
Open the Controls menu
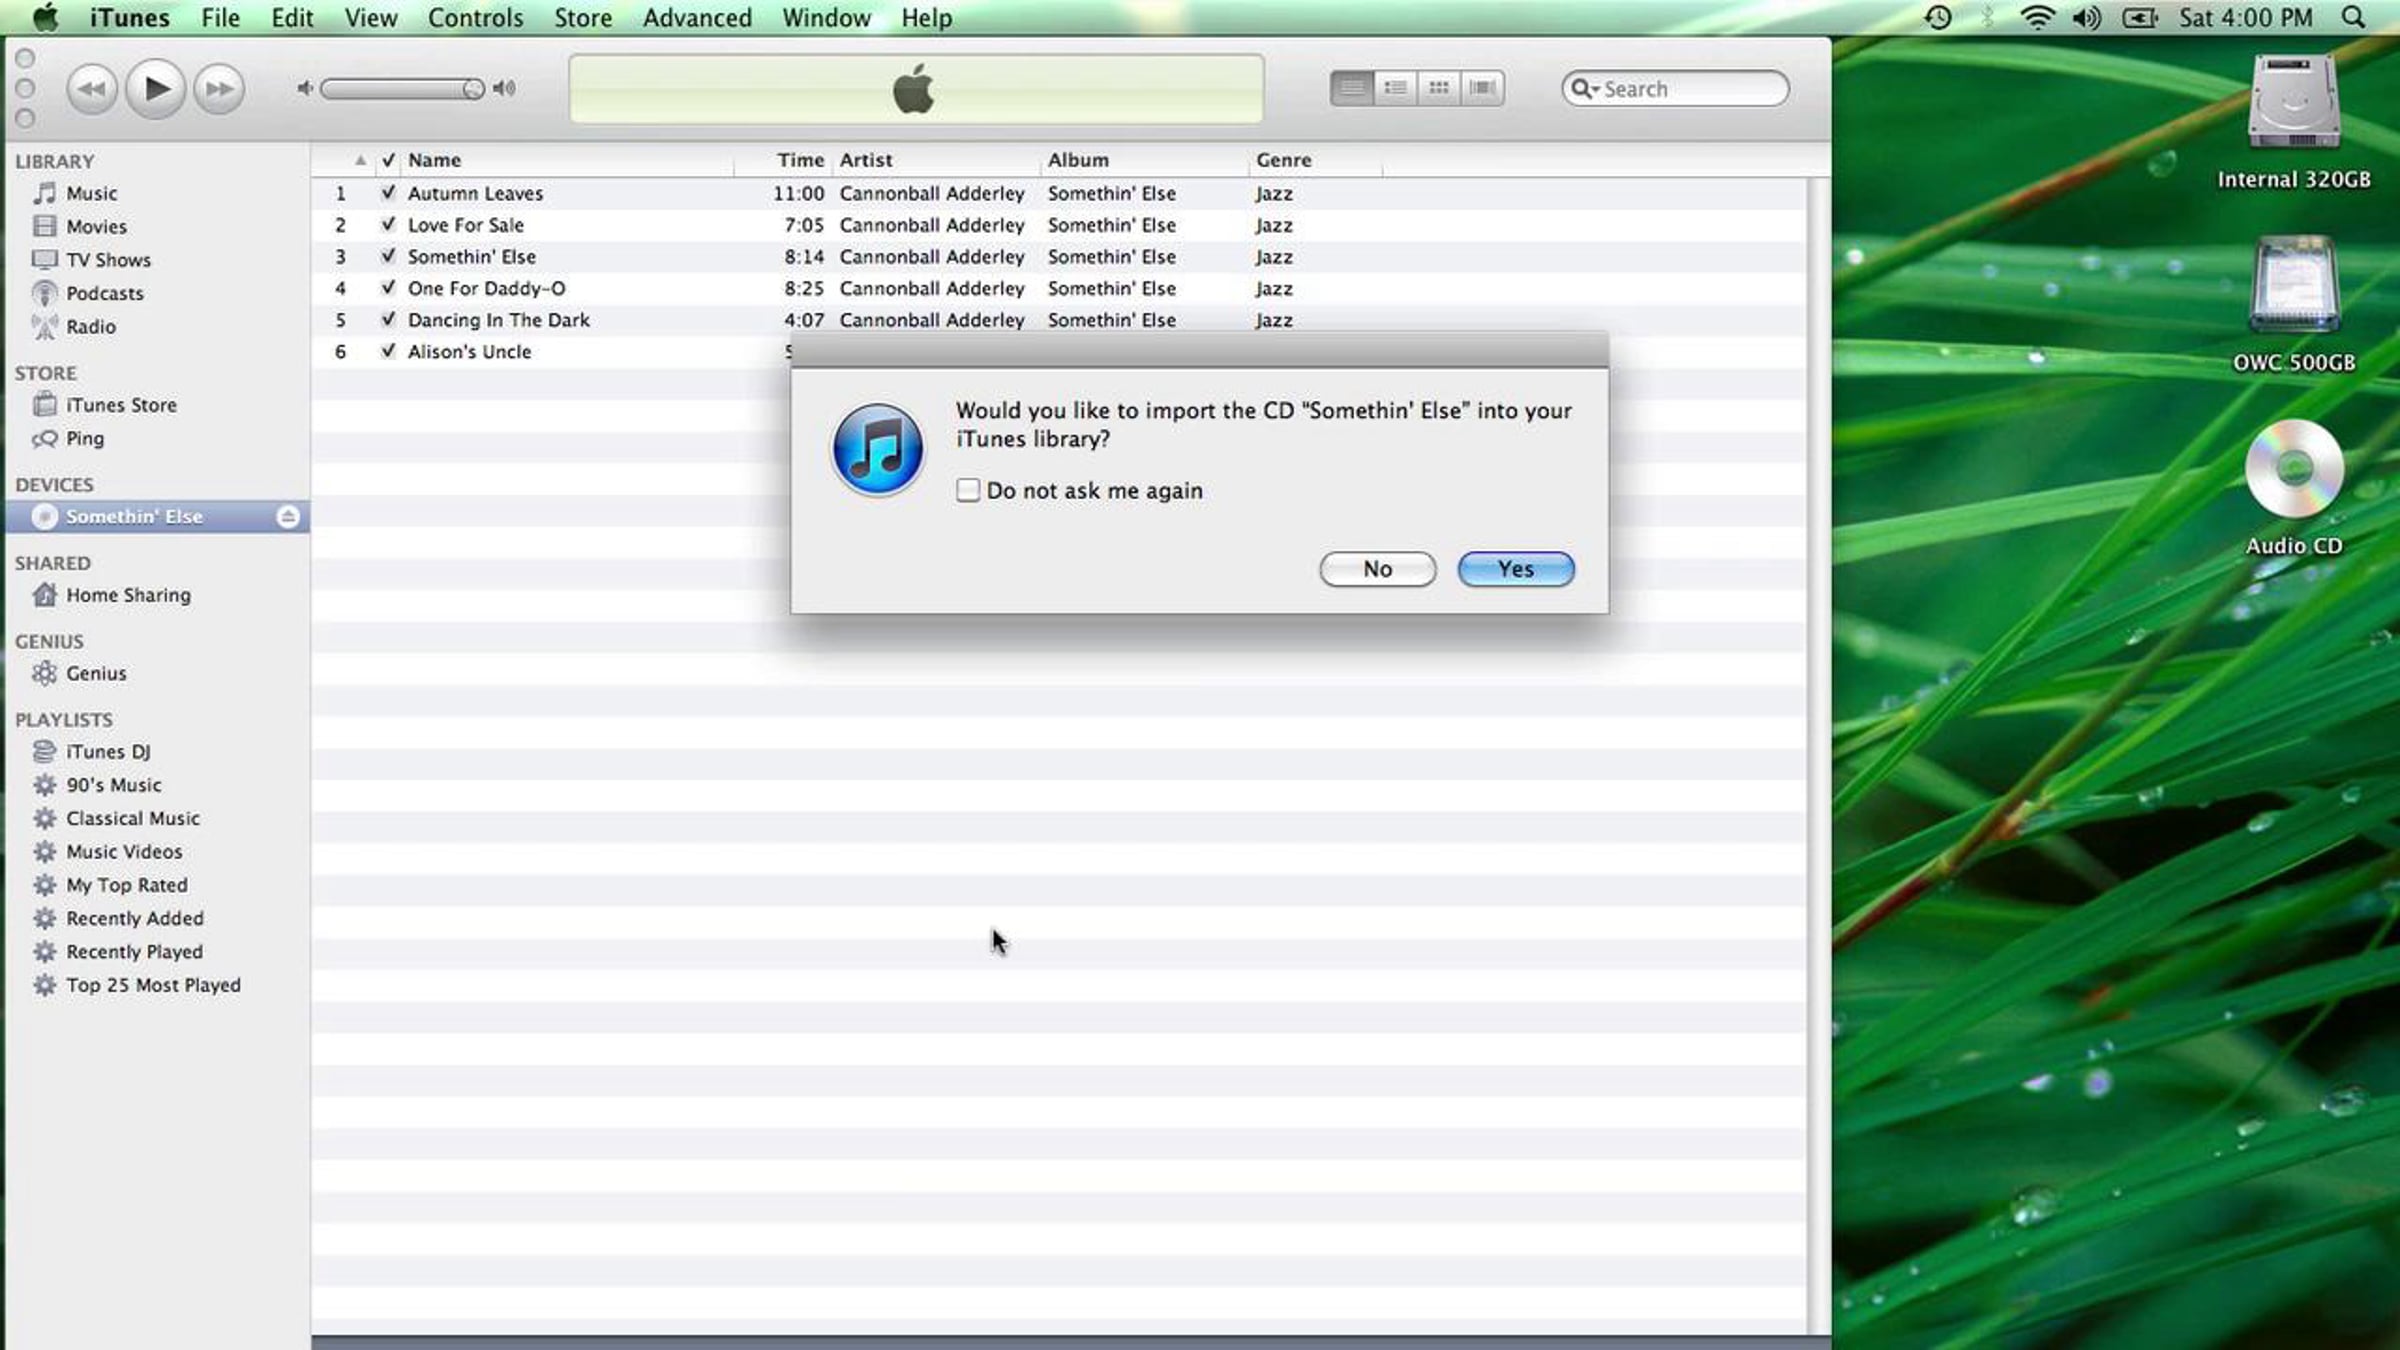coord(475,18)
